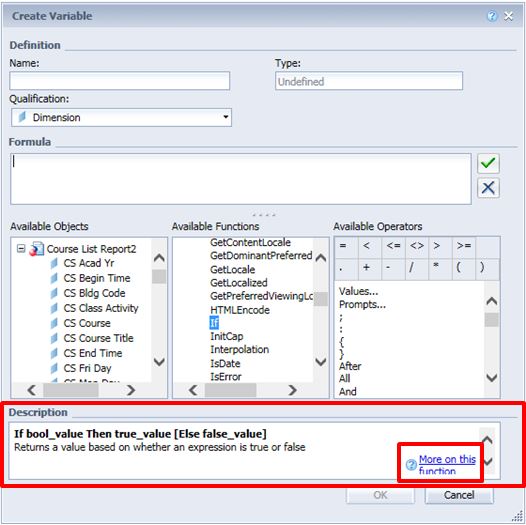Click the Course List Report2 document icon

36,249
